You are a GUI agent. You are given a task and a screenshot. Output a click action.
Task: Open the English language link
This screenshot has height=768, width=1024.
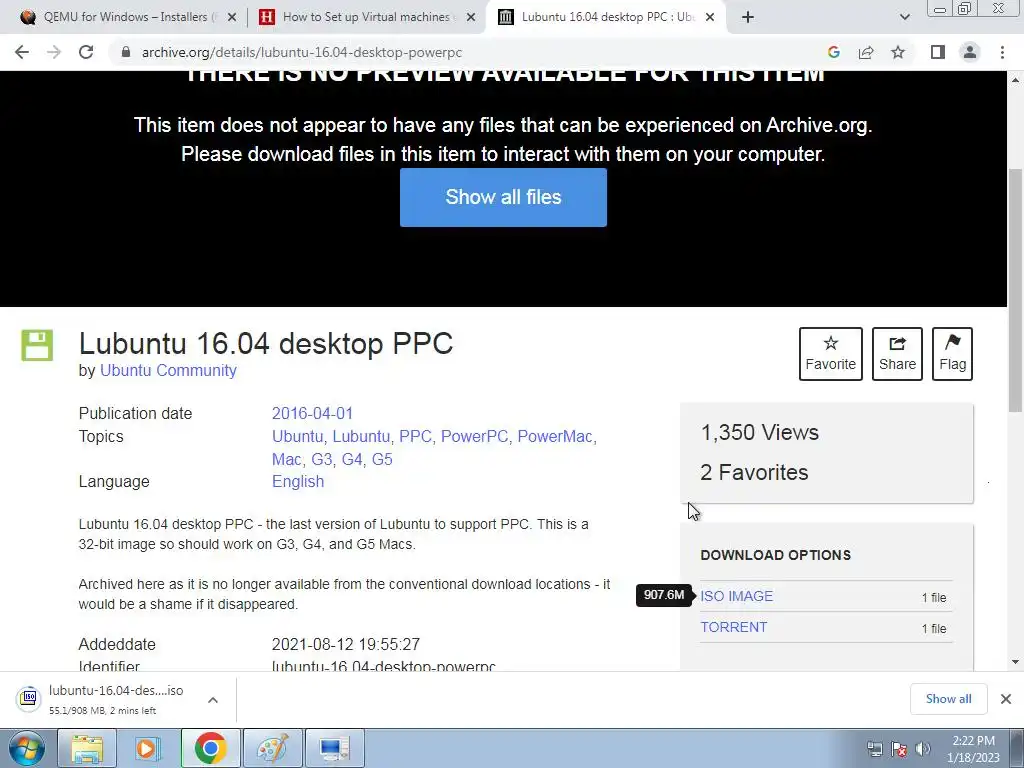[298, 481]
